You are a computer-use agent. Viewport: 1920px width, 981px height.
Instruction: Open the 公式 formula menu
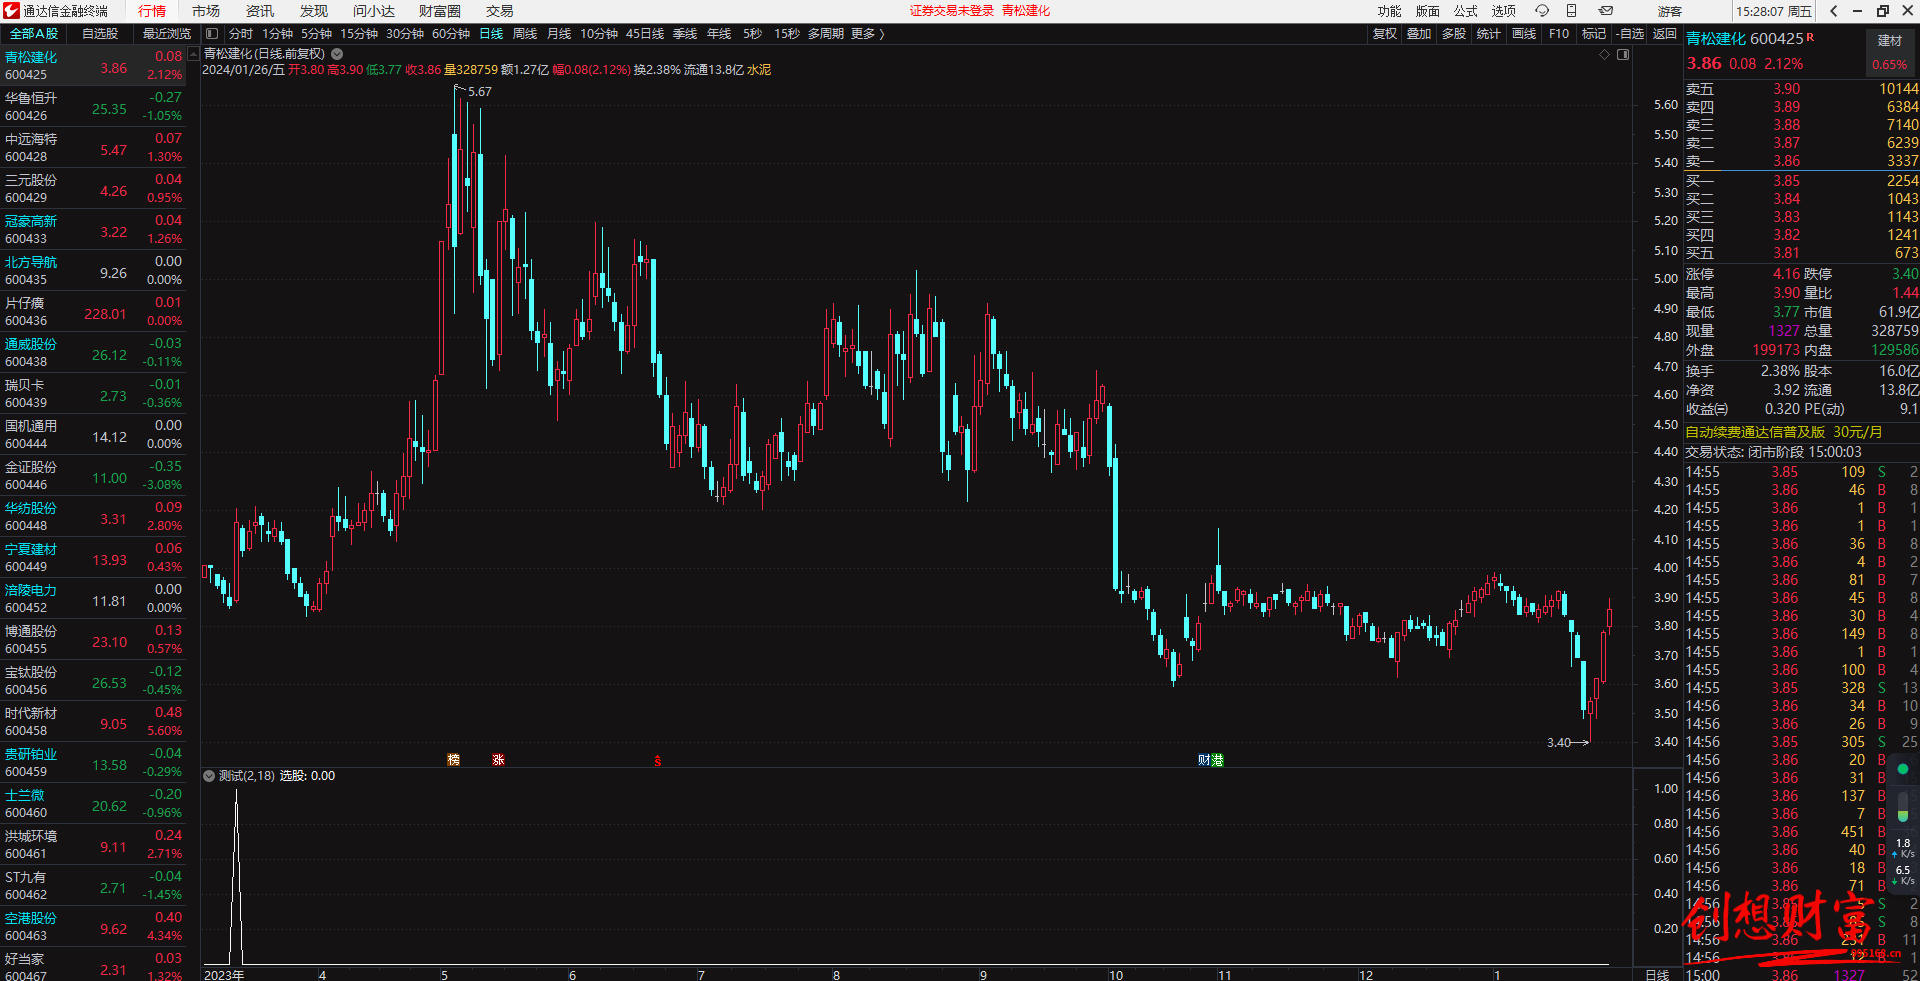coord(1465,11)
